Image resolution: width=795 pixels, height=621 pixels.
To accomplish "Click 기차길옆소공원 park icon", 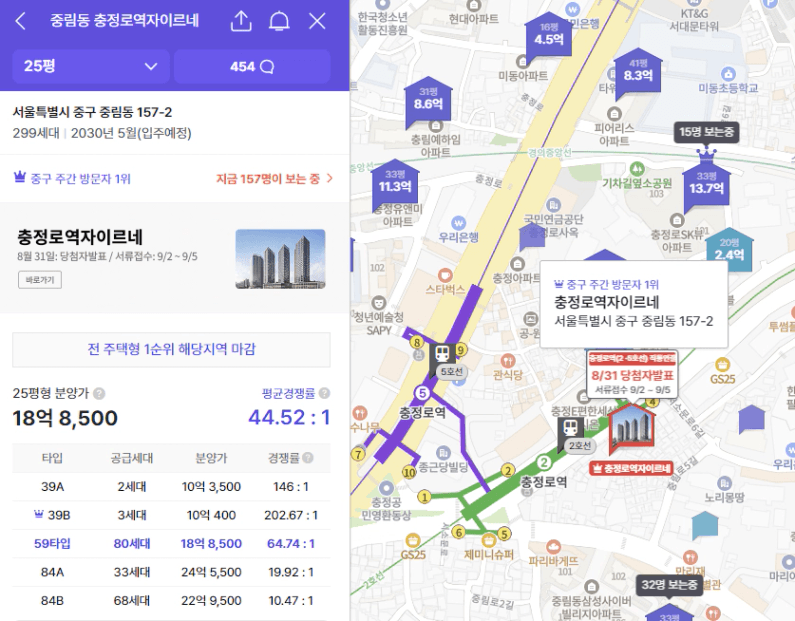I will tap(637, 169).
